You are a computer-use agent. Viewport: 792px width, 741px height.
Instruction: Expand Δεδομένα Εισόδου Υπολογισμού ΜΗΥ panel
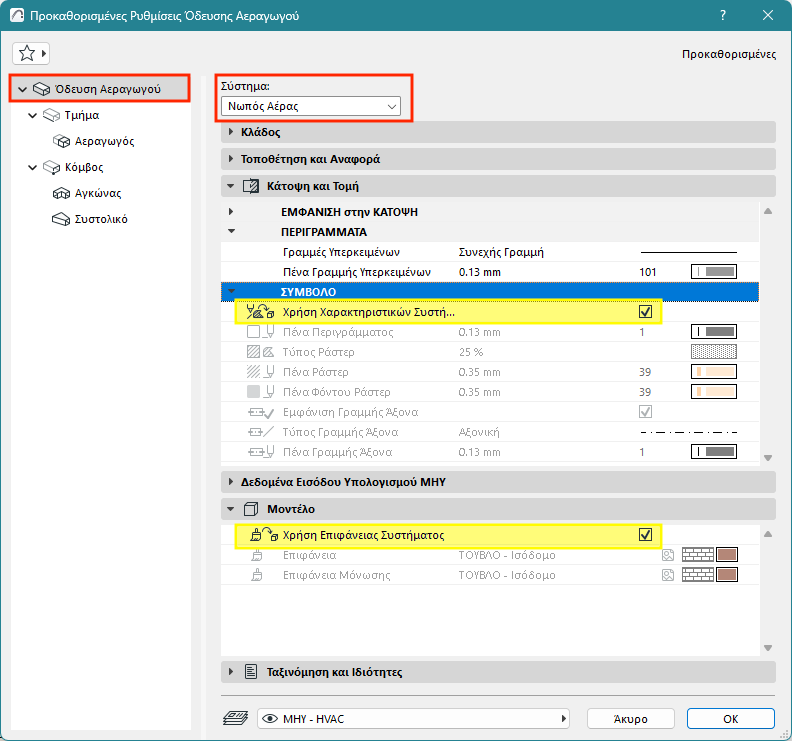[x=231, y=482]
